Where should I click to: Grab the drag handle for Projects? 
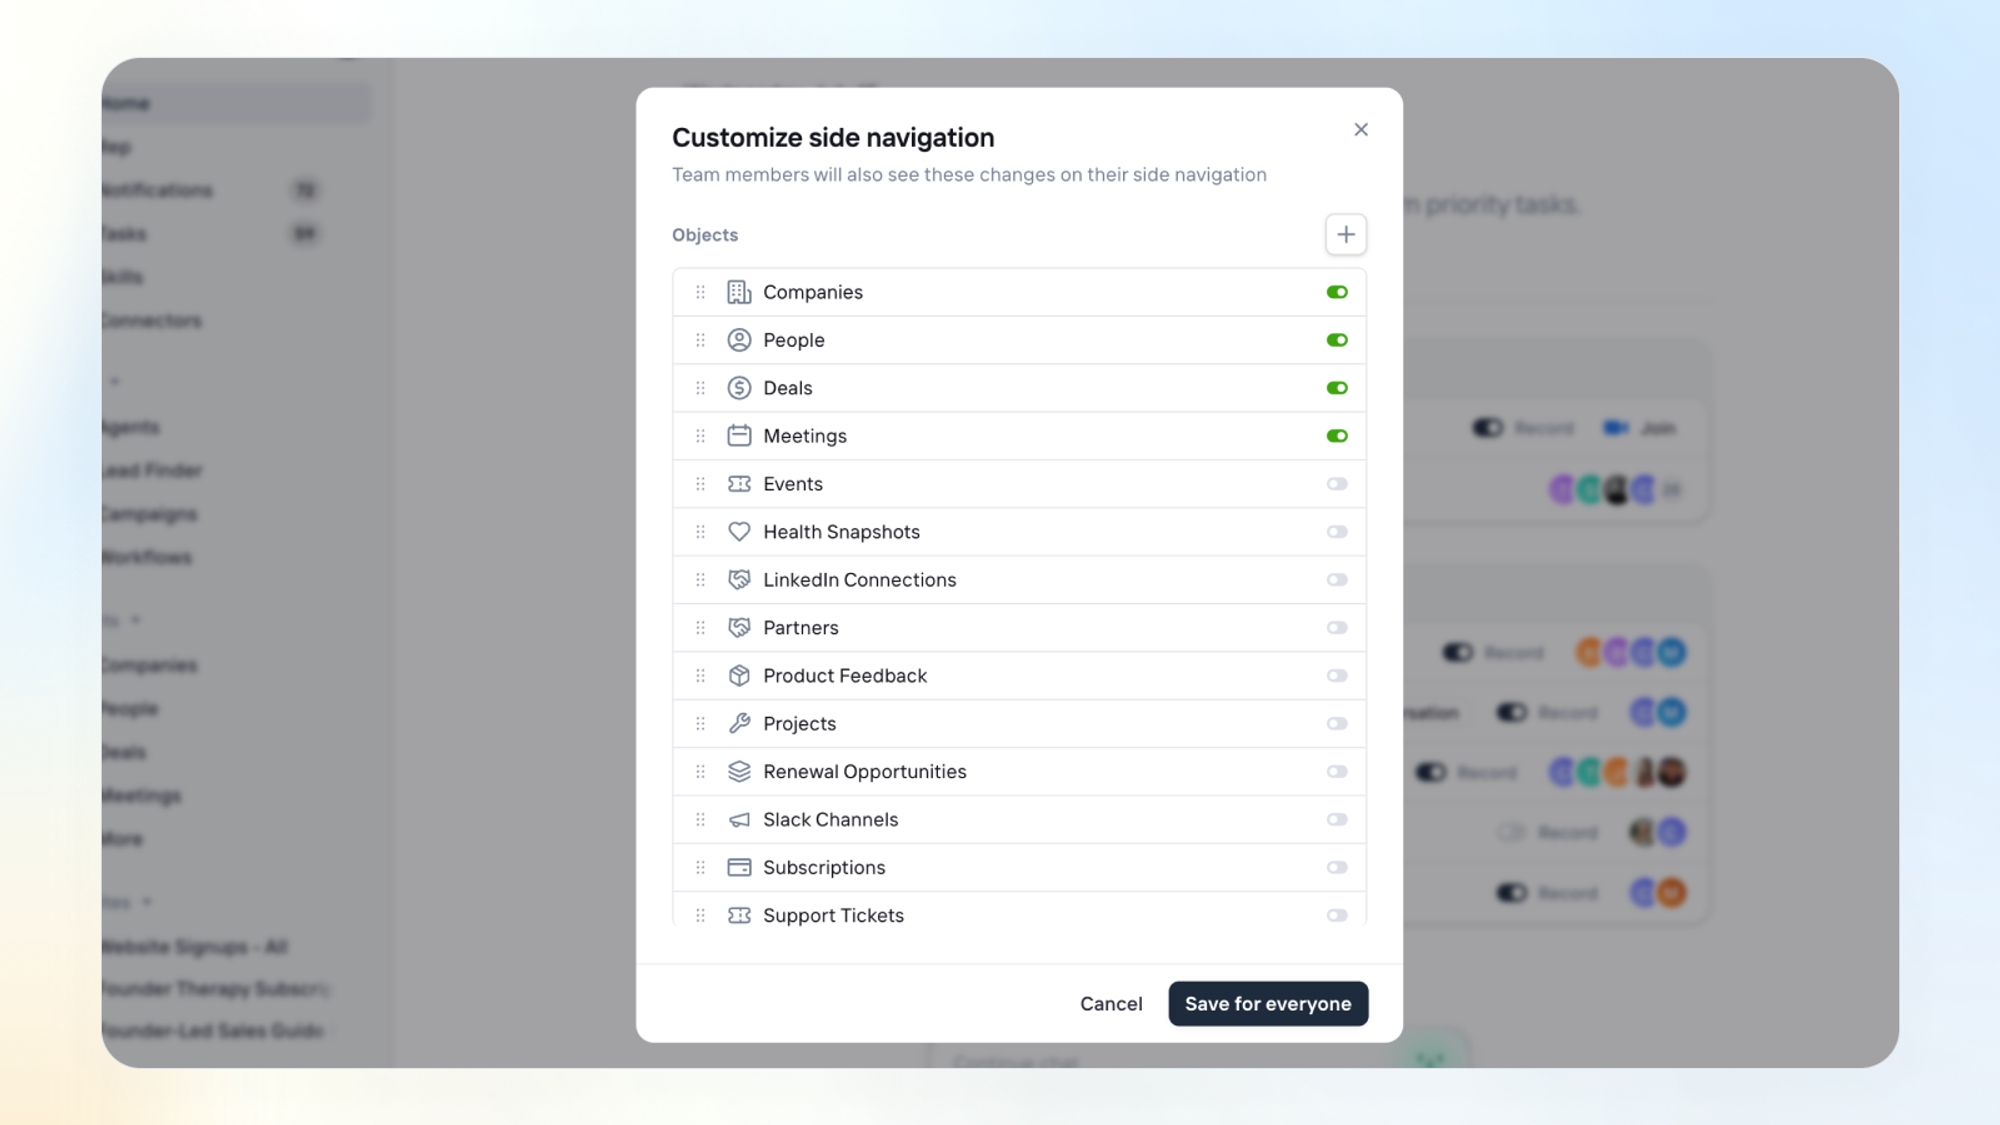click(700, 724)
